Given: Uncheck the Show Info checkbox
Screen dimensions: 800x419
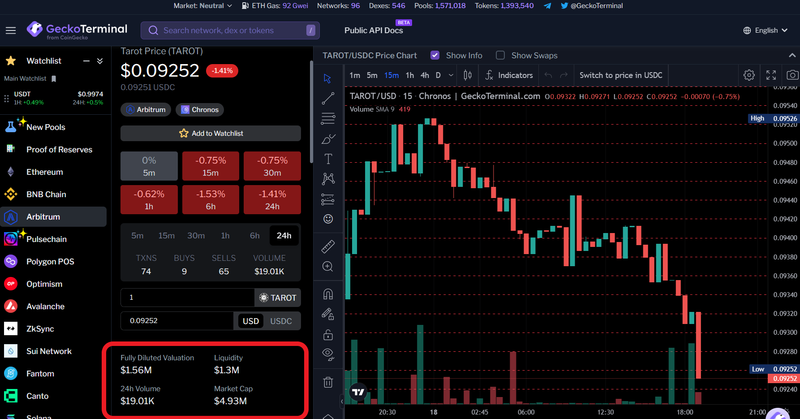Looking at the screenshot, I should (x=435, y=55).
